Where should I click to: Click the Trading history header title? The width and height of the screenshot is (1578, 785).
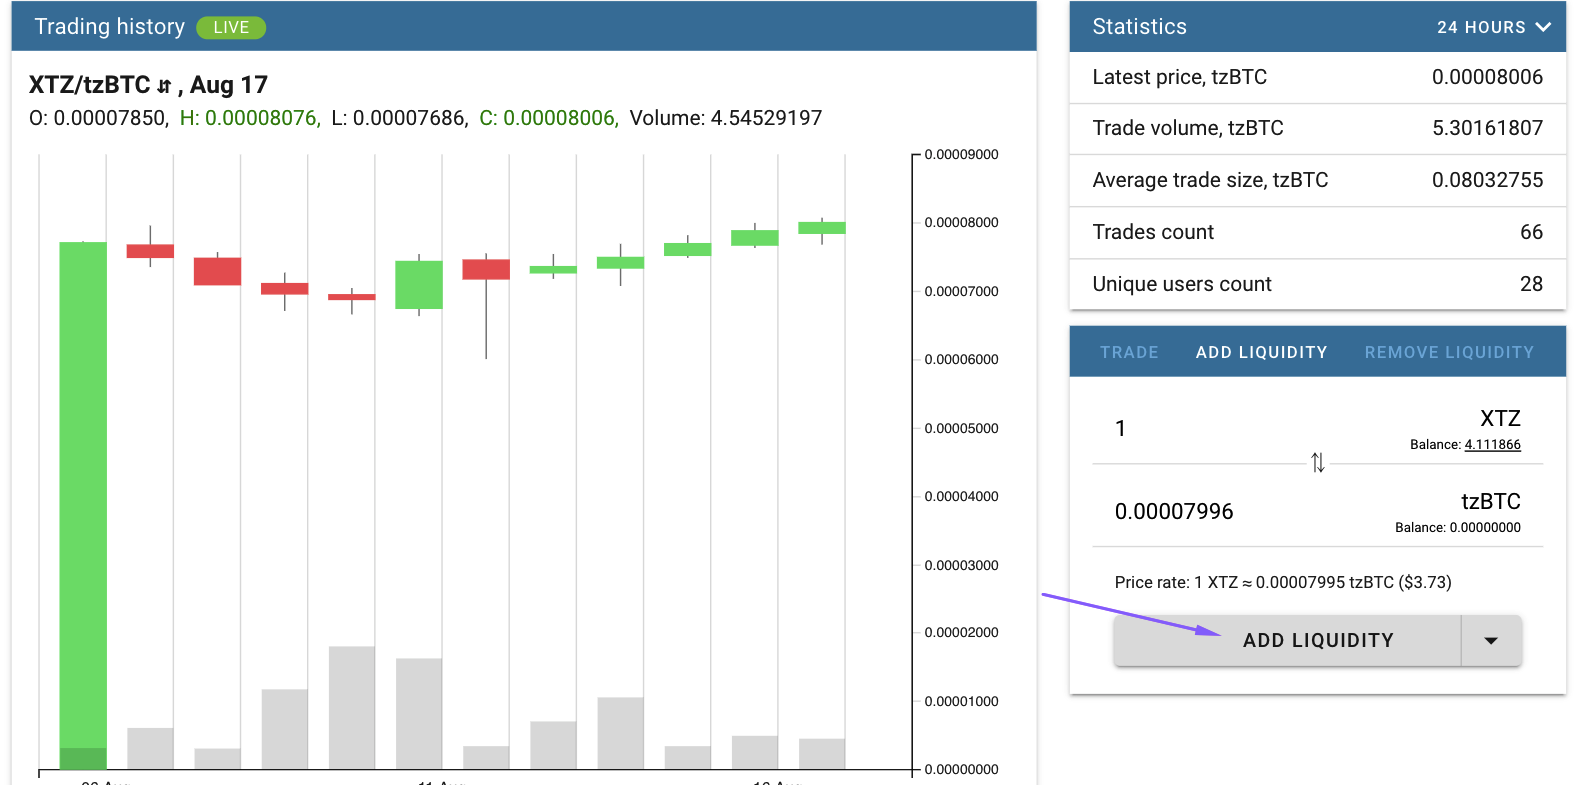coord(110,27)
